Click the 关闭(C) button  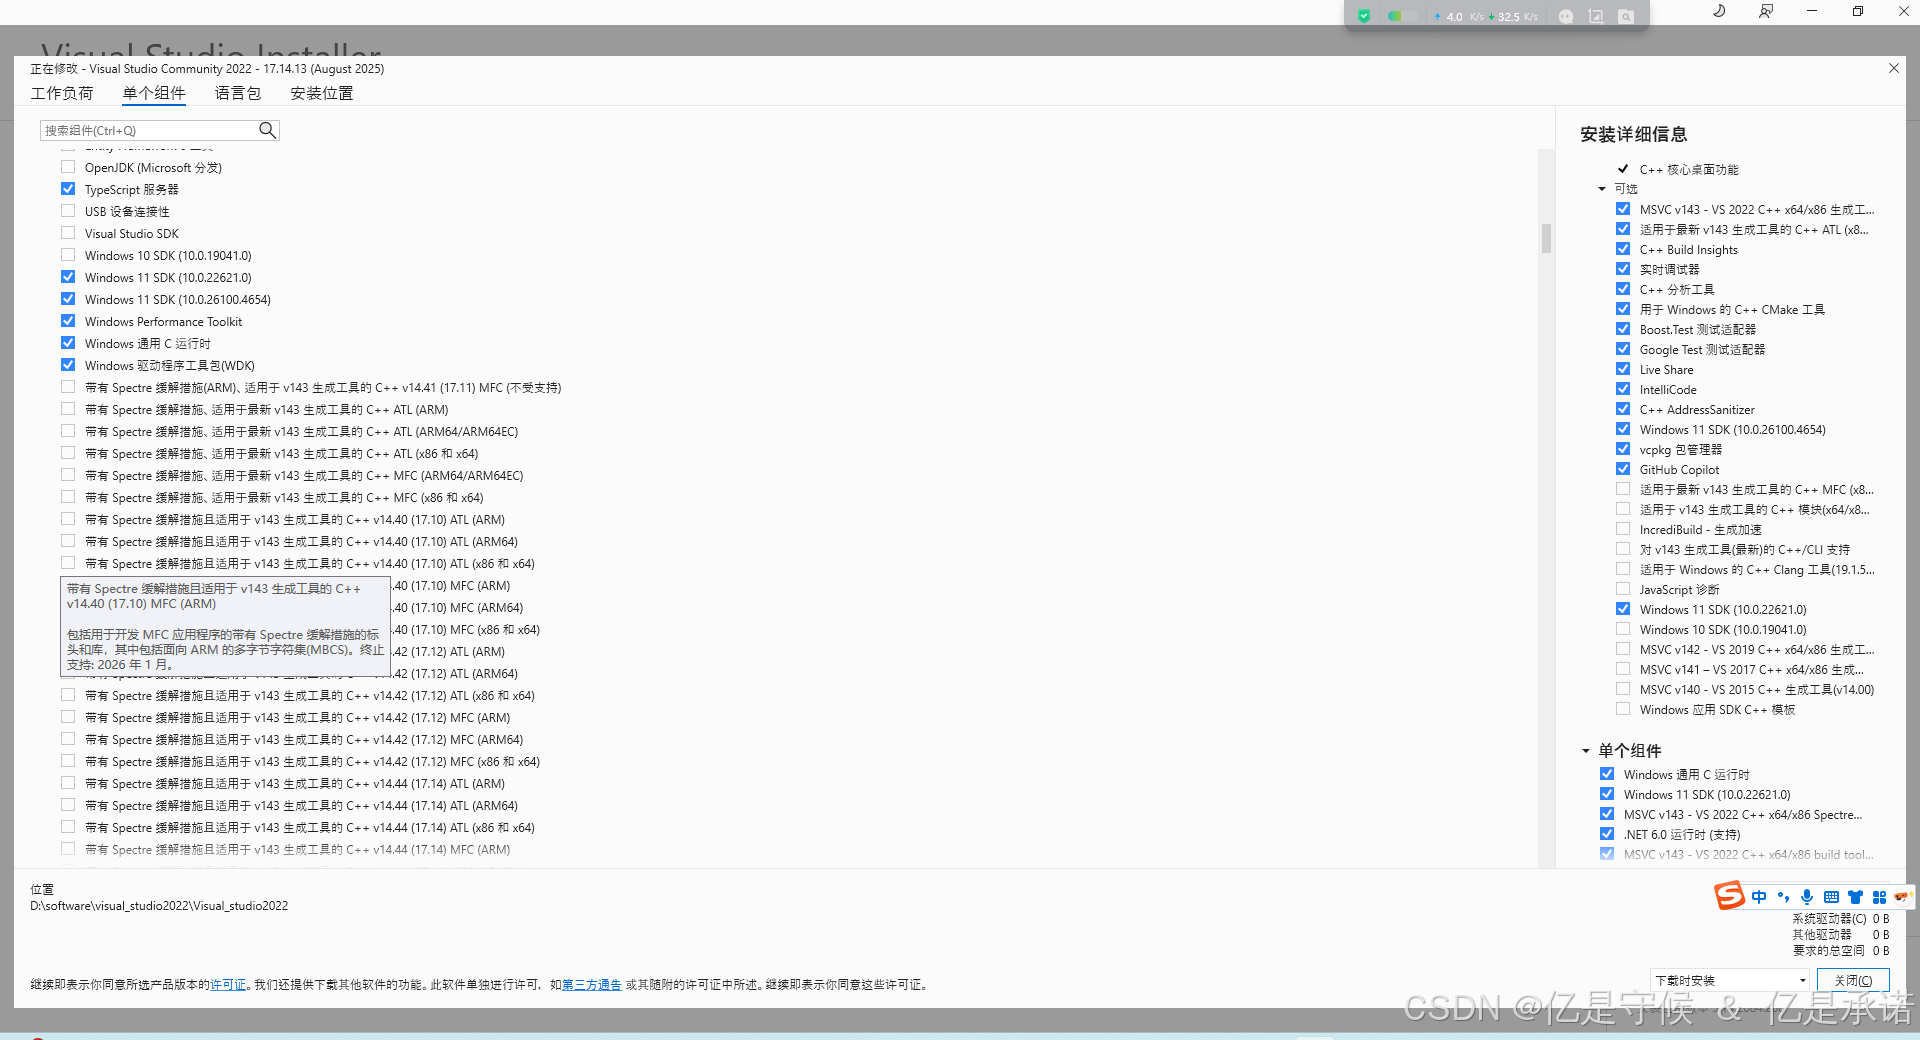tap(1853, 980)
